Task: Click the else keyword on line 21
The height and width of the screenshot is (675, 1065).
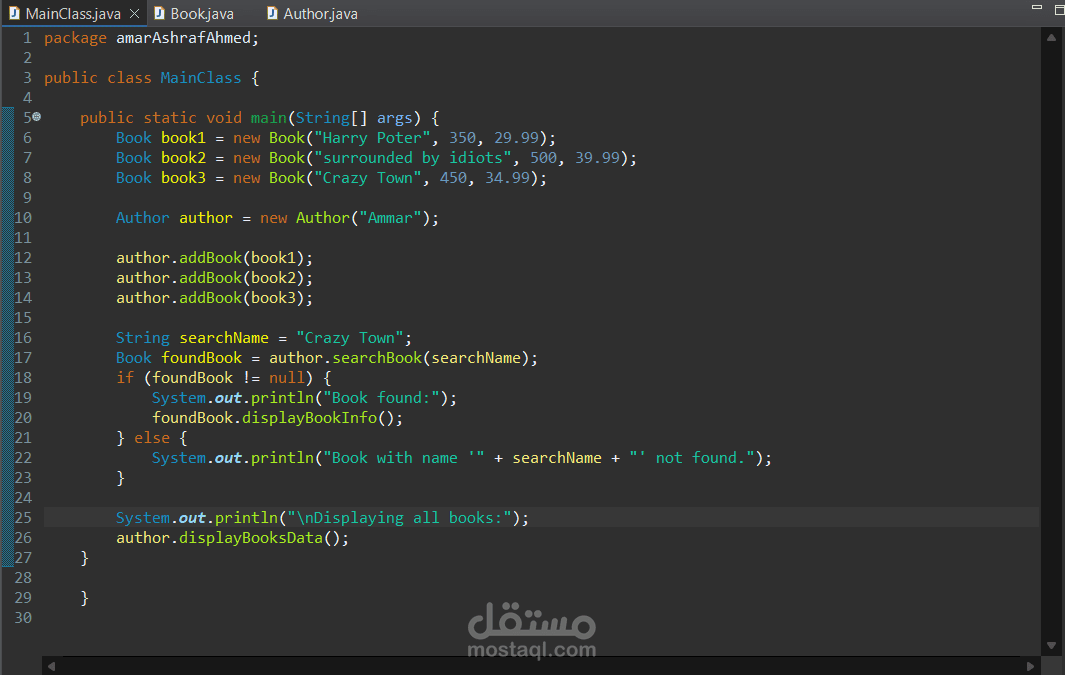Action: click(x=151, y=438)
